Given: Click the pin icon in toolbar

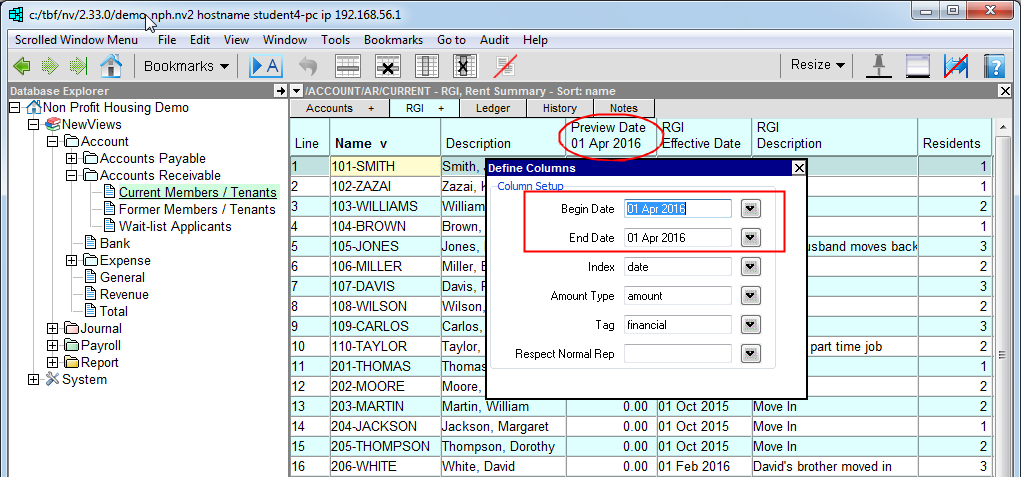Looking at the screenshot, I should click(879, 65).
